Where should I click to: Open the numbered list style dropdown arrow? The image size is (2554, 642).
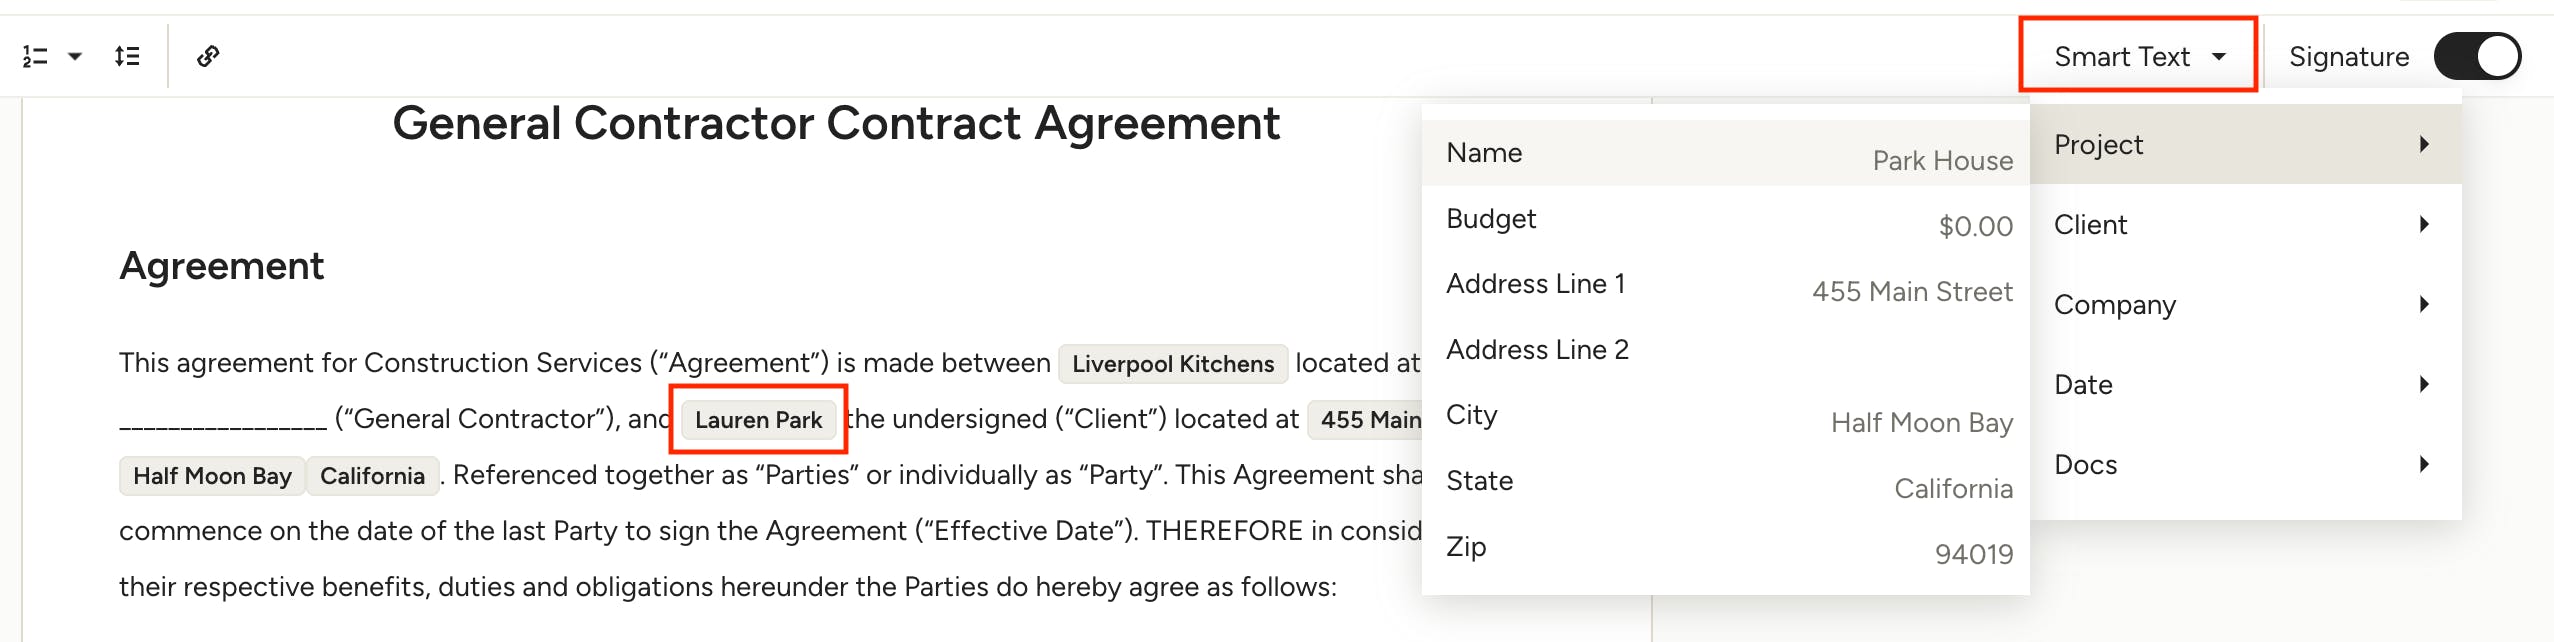[x=75, y=57]
